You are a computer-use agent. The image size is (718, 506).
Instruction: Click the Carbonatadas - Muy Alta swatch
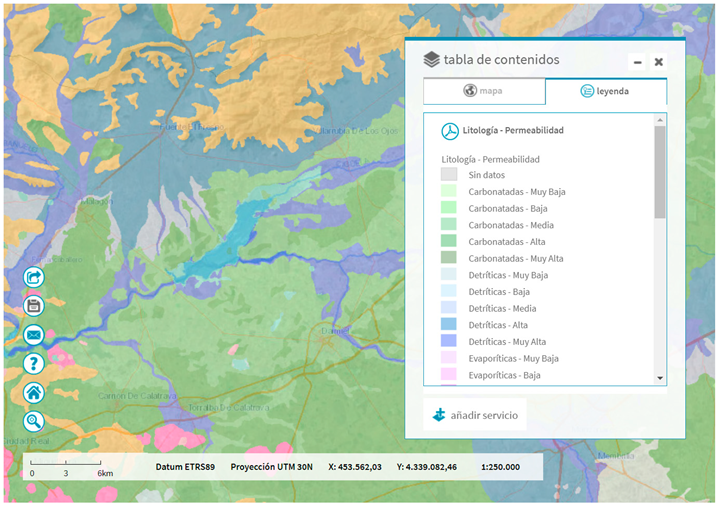click(449, 258)
